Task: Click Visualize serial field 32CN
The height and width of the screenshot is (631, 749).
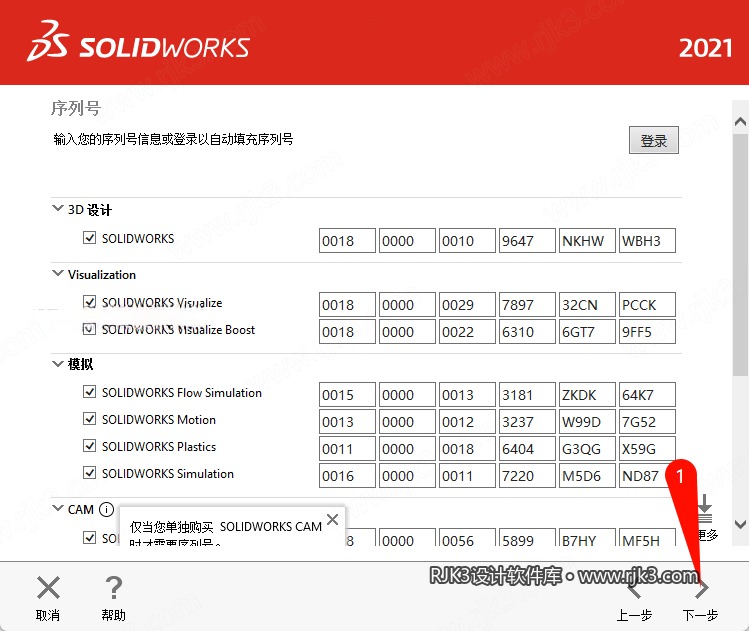Action: [x=587, y=304]
